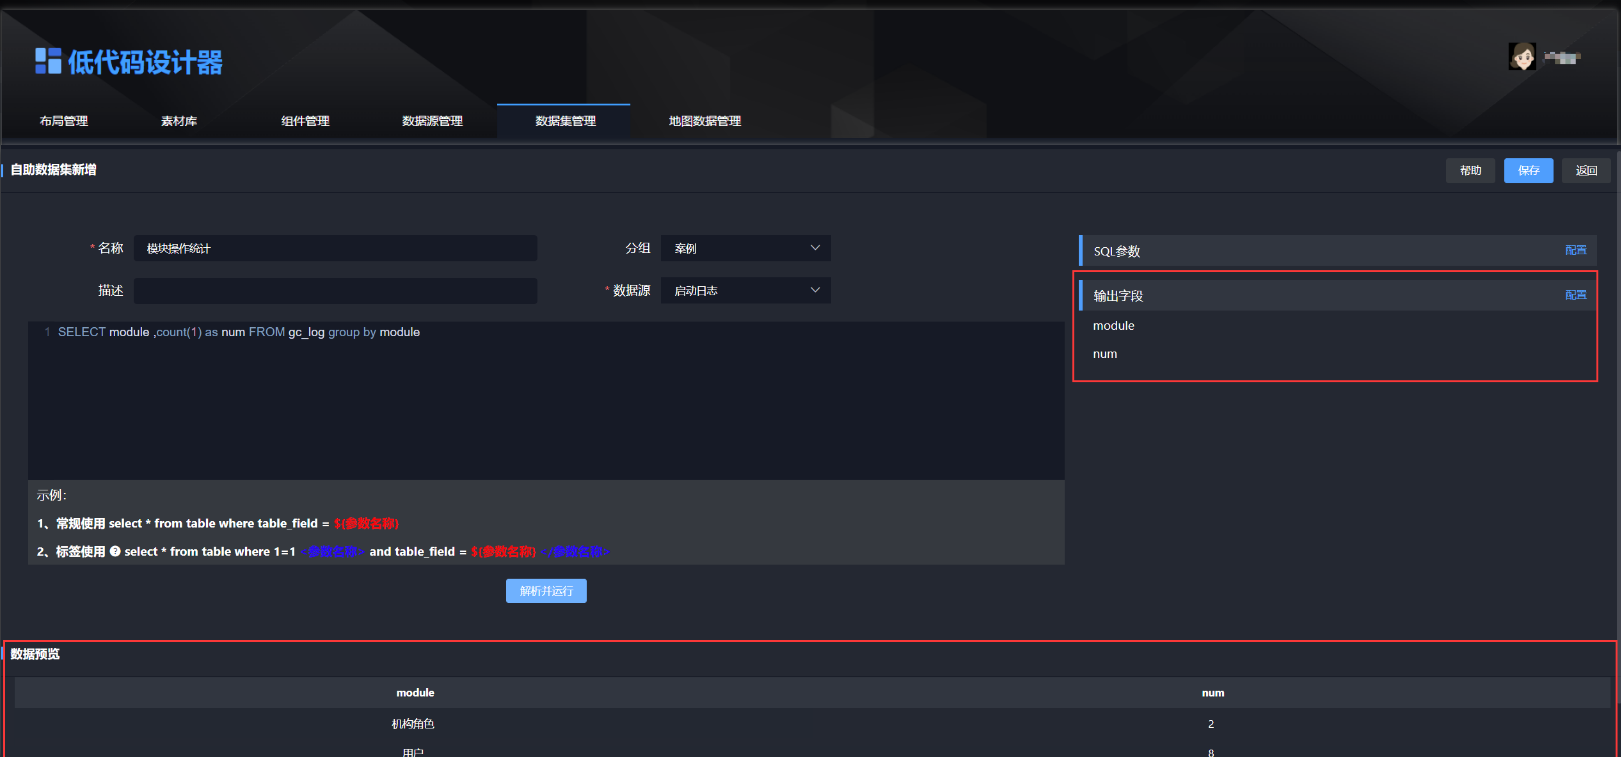
Task: Click the 数据预览 section title
Action: (x=35, y=654)
